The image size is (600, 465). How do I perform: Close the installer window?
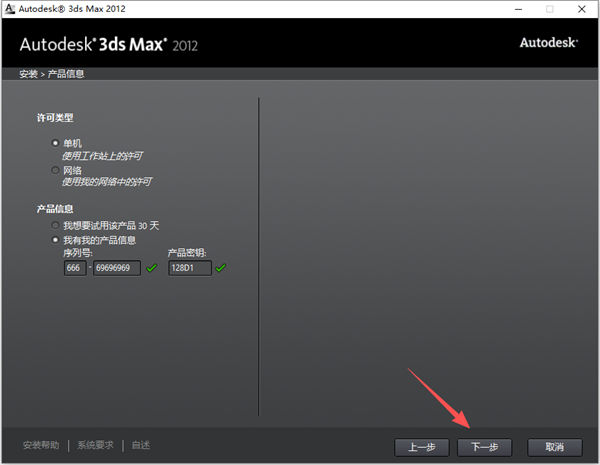tap(582, 9)
